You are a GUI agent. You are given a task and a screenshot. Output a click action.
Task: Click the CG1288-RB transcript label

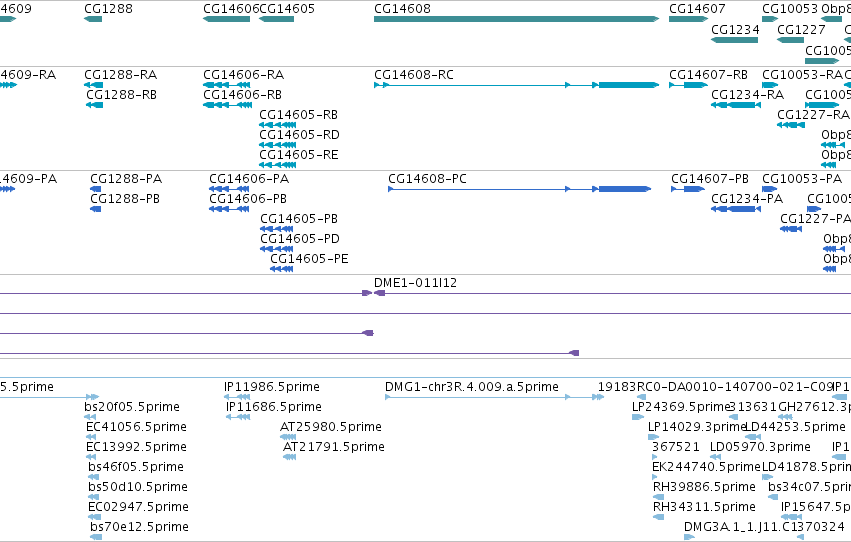(x=122, y=95)
